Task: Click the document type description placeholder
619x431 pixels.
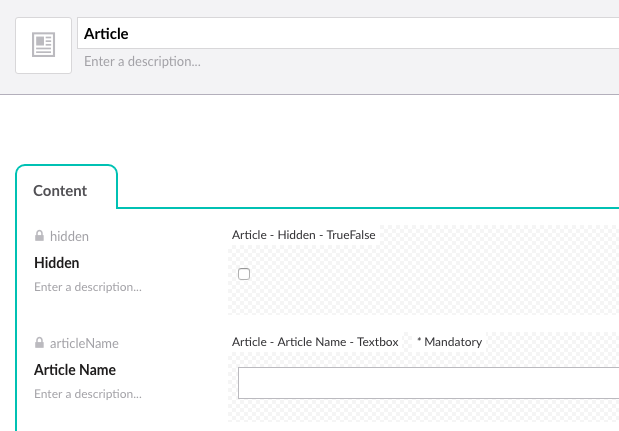Action: pos(142,62)
